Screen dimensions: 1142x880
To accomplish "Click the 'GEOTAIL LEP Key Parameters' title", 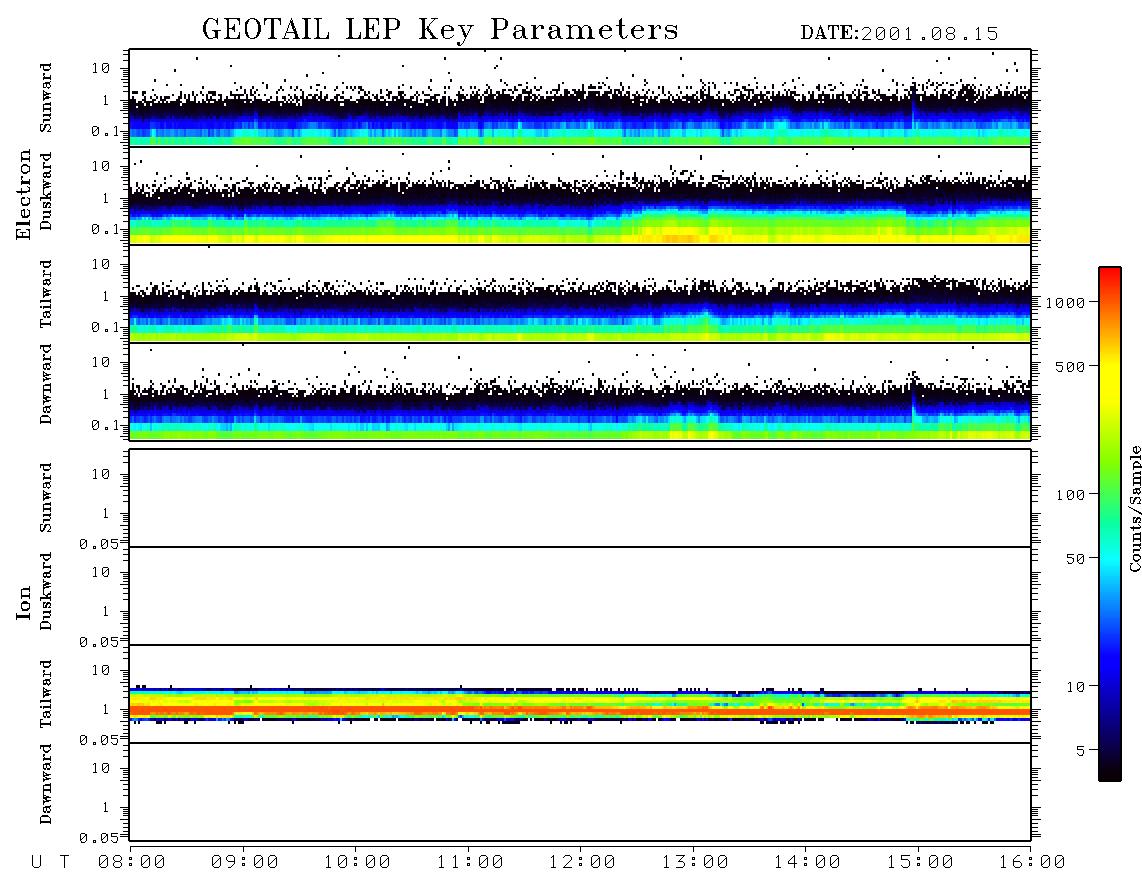I will point(440,29).
